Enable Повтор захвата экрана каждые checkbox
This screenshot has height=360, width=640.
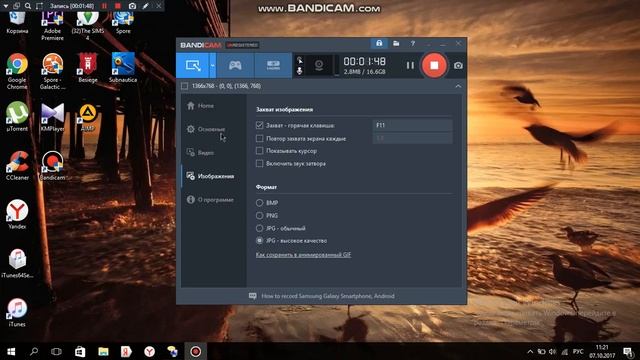click(x=260, y=138)
